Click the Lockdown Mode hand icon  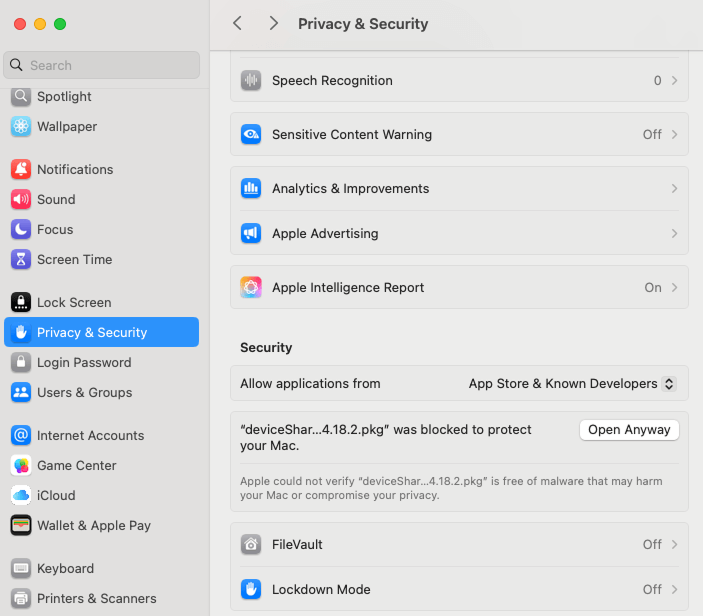(251, 590)
